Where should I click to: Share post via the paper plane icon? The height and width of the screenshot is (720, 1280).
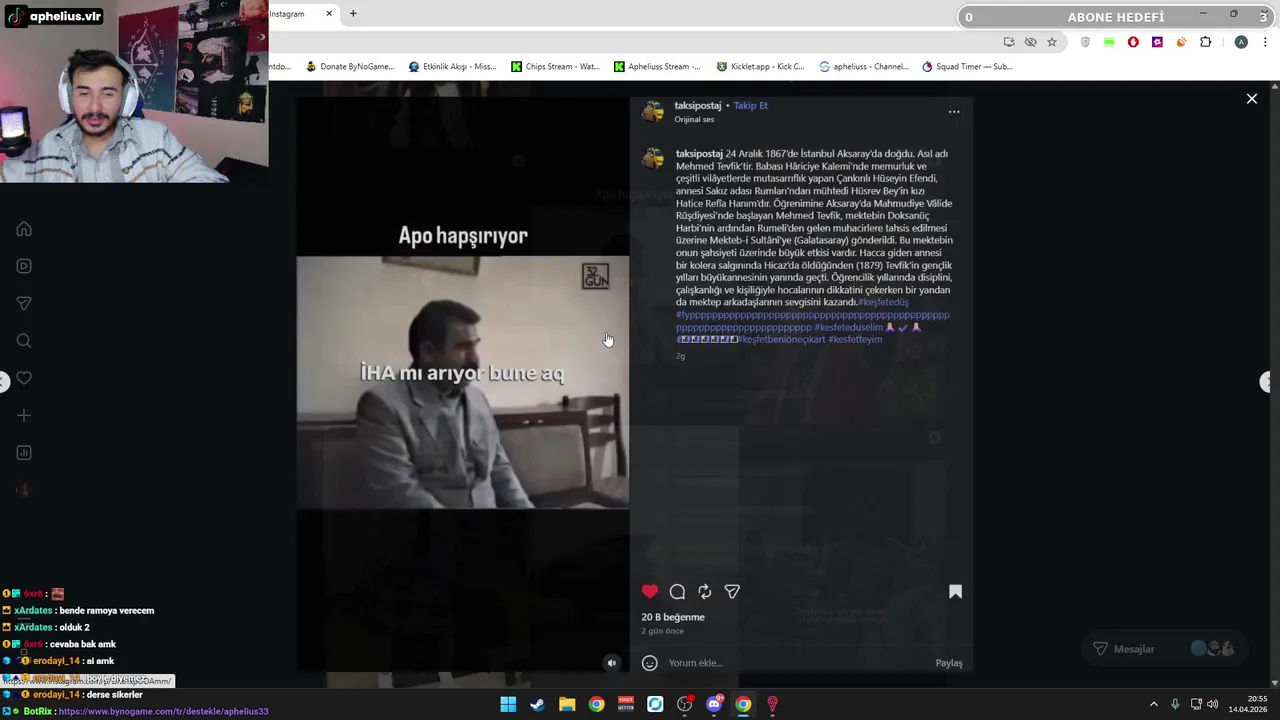(x=732, y=591)
